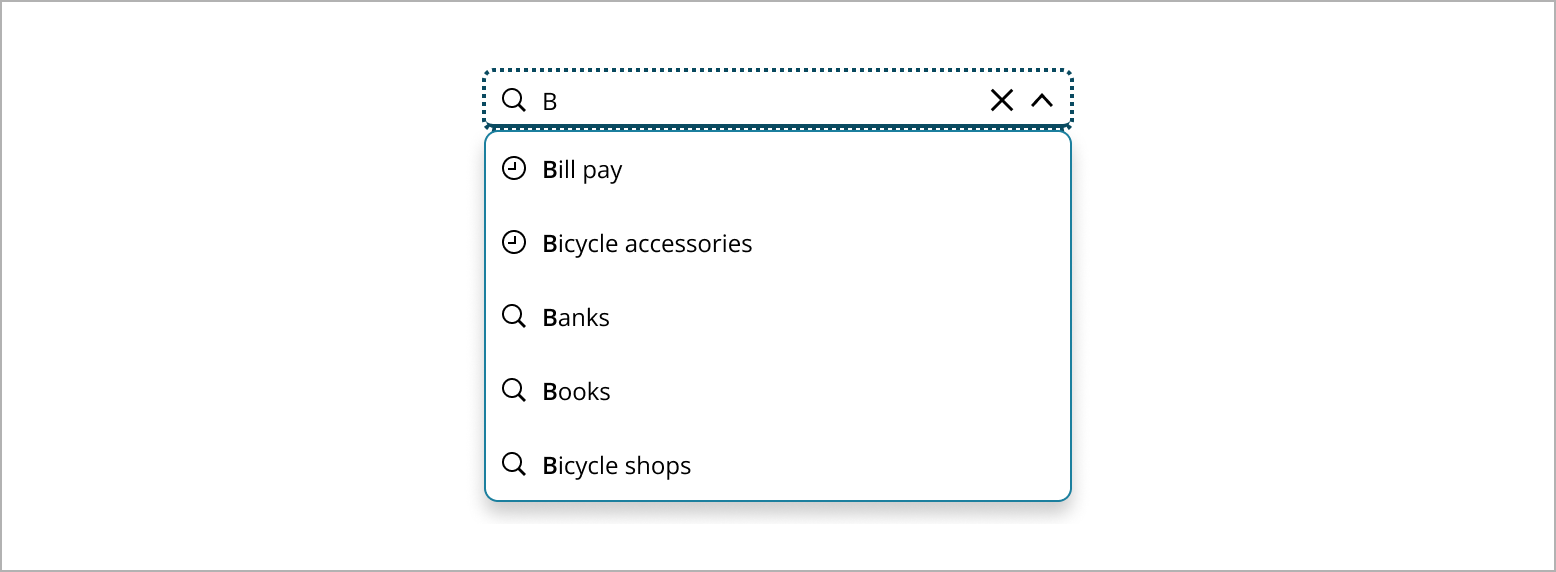Click the history icon beside Bicycle accessories
Screen dimensions: 1556x572
click(x=513, y=243)
